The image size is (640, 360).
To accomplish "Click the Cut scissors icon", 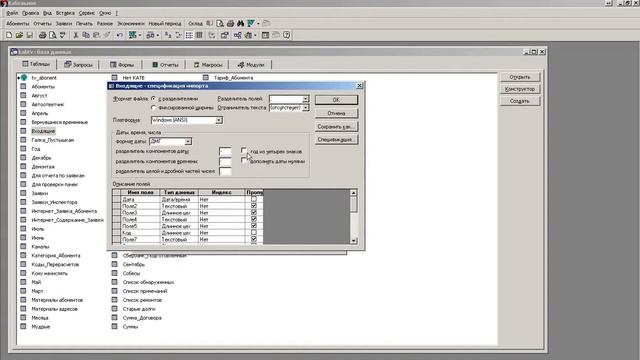I will click(76, 36).
